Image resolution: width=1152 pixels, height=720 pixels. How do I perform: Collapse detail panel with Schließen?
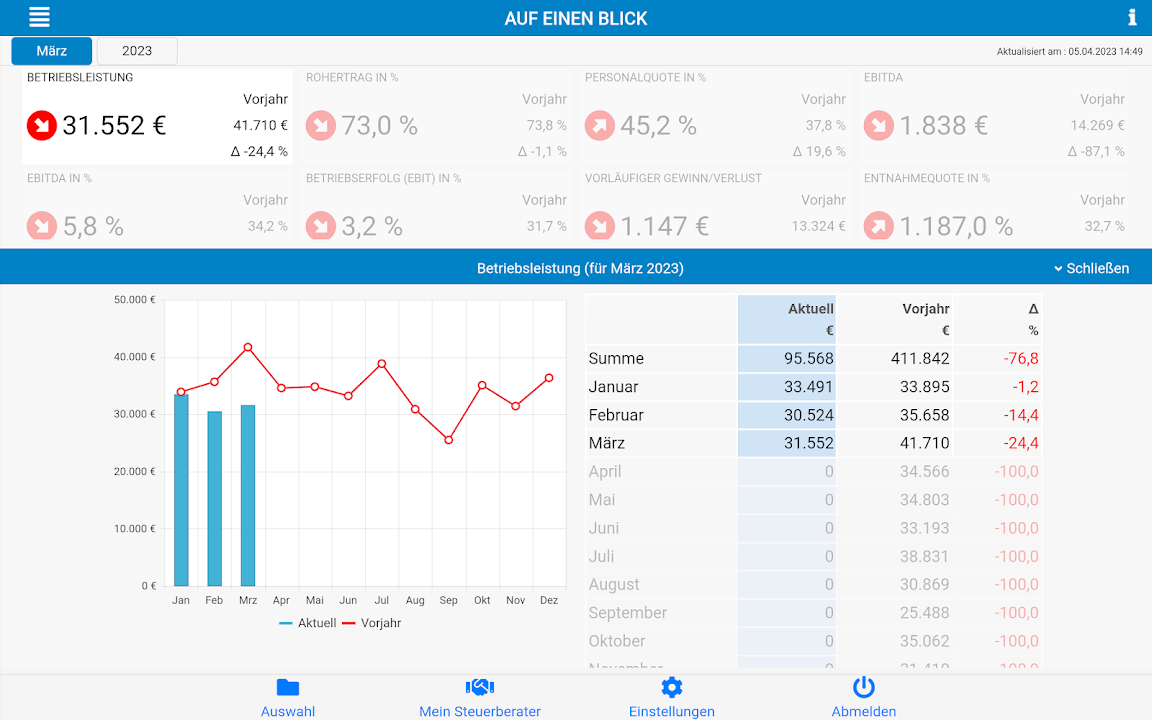[1091, 268]
